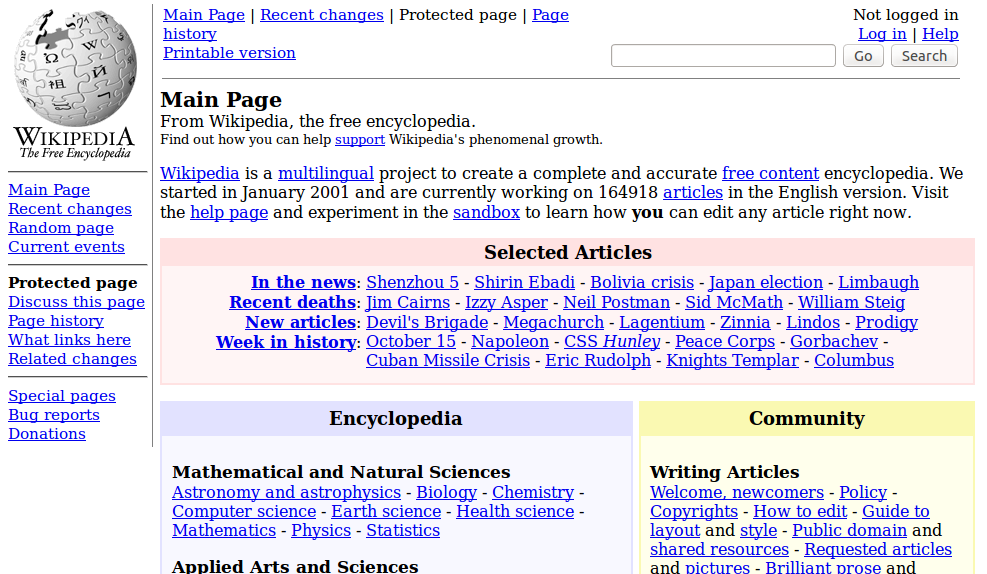The image size is (987, 574).
Task: Click the Search button
Action: 924,56
